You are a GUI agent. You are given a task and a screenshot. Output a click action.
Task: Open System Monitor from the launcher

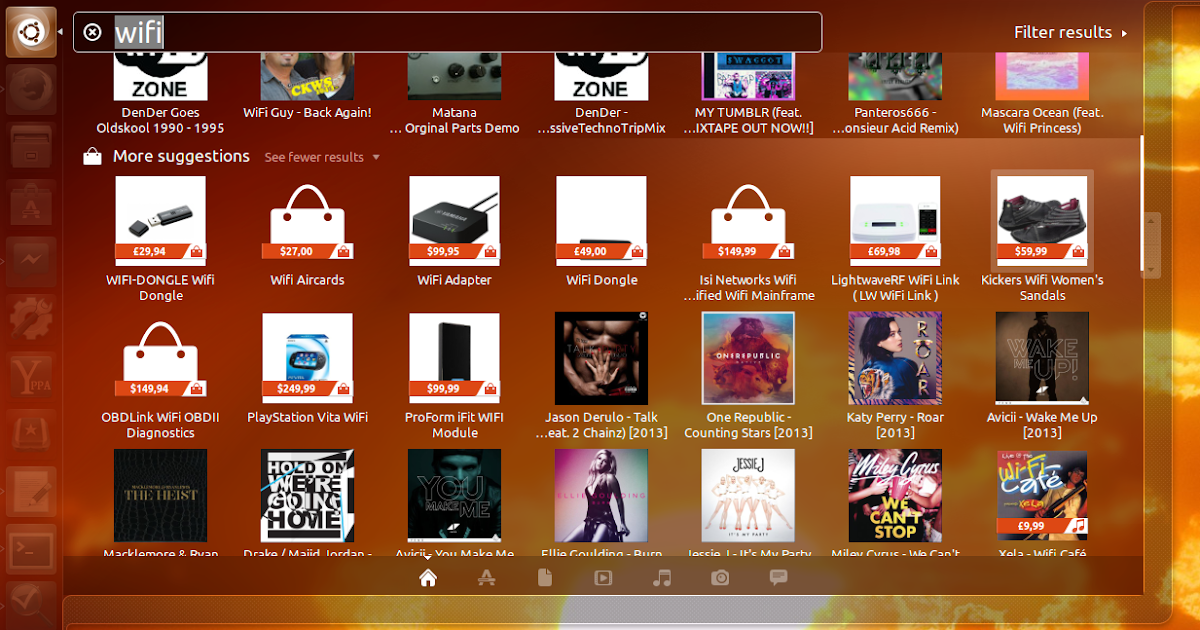pyautogui.click(x=31, y=261)
